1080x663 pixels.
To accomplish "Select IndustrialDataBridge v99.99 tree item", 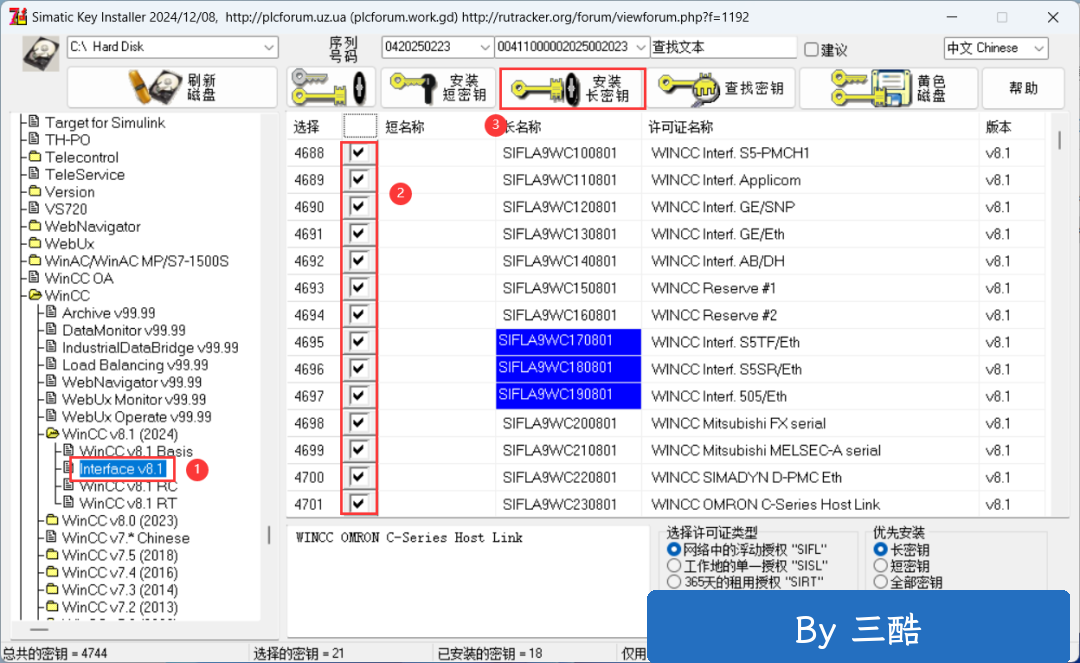I will pyautogui.click(x=150, y=348).
